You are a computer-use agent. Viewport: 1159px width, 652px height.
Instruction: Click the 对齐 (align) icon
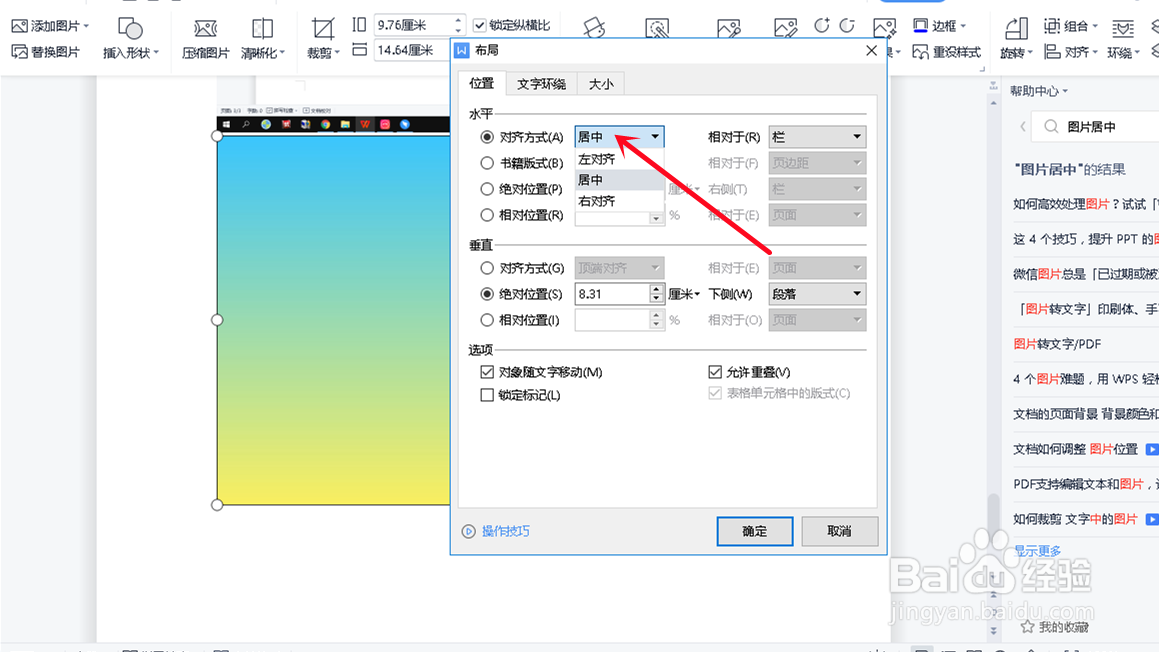coord(1052,52)
